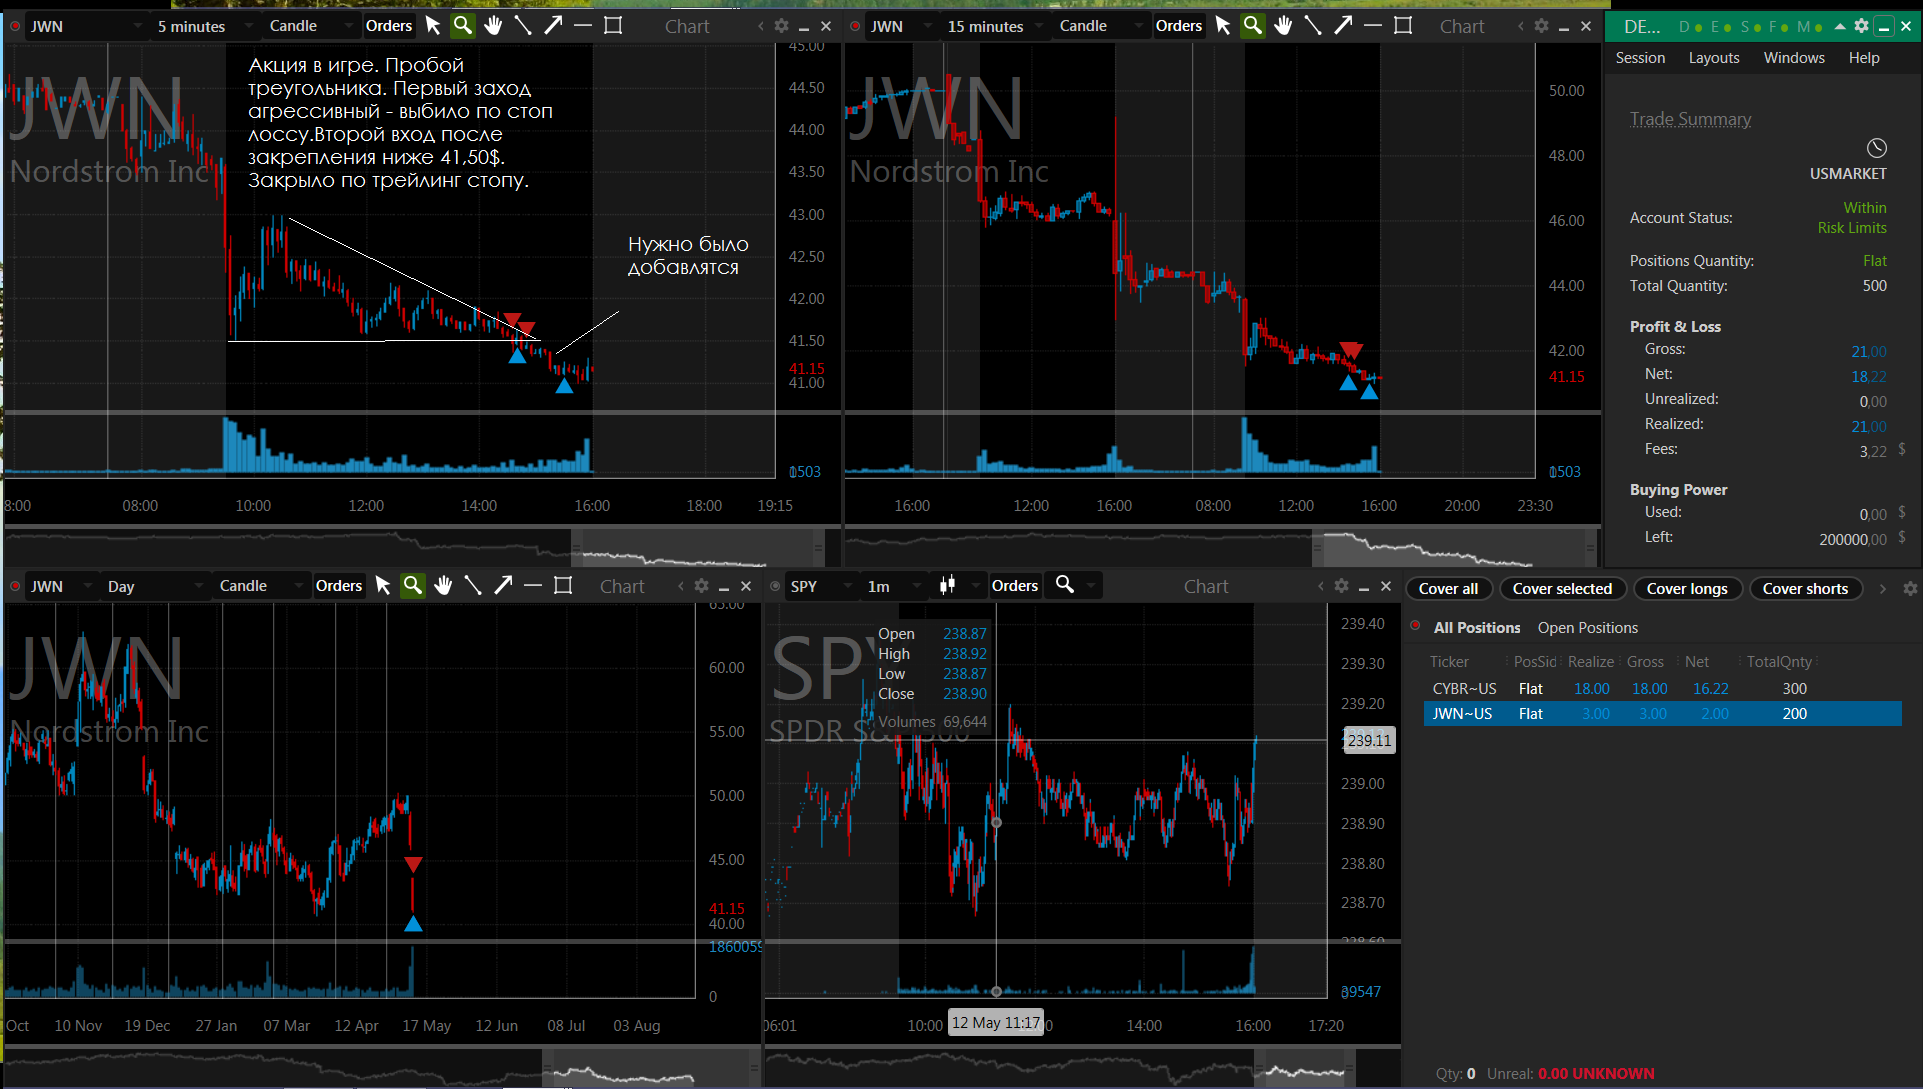Pick trend line tool in 15 minutes chart
The height and width of the screenshot is (1089, 1923).
(1313, 26)
